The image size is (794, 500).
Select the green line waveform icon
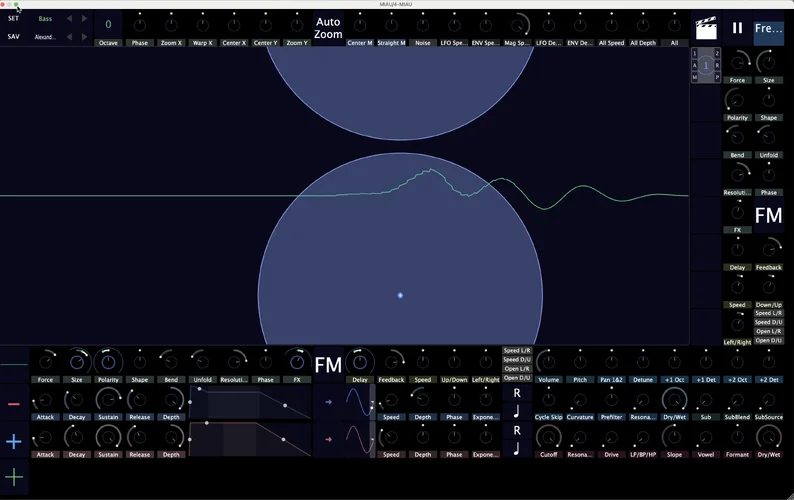click(x=14, y=364)
